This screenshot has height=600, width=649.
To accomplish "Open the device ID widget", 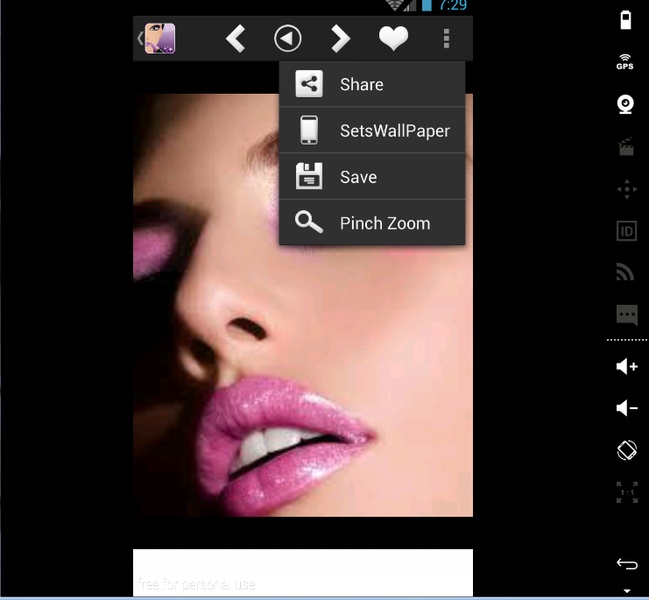I will [627, 231].
